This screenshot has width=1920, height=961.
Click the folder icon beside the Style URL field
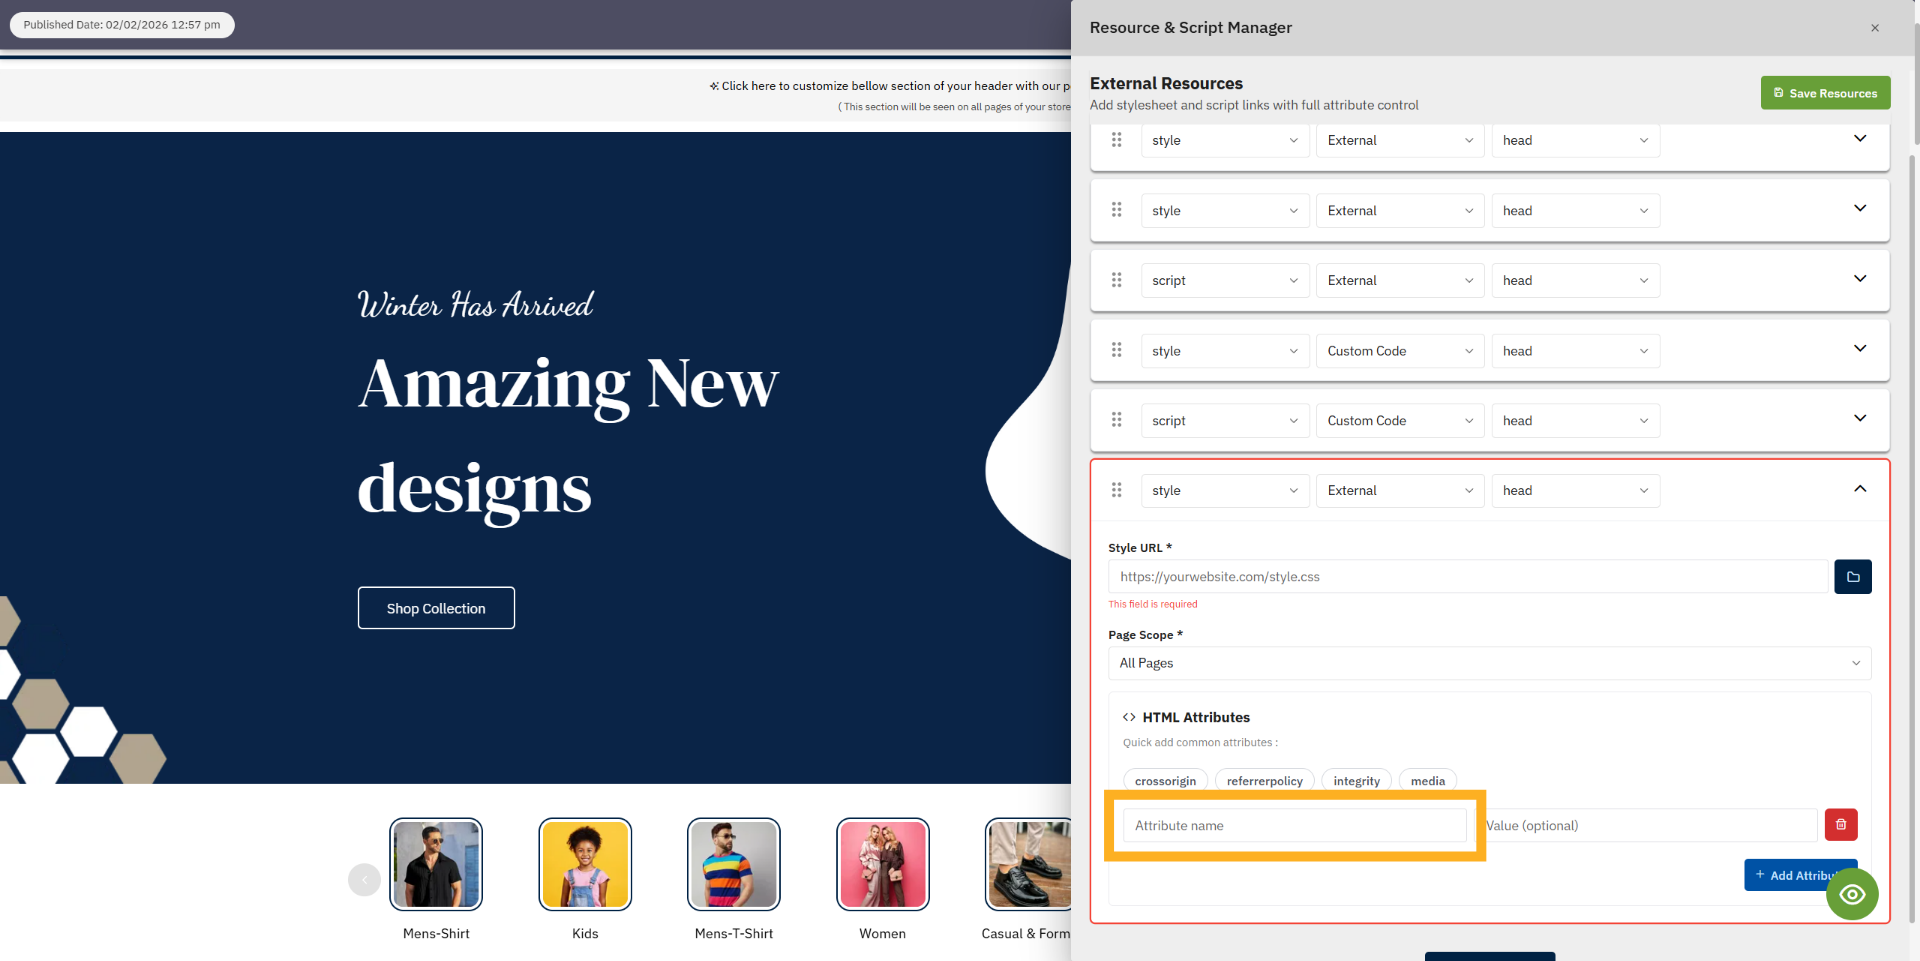tap(1852, 576)
